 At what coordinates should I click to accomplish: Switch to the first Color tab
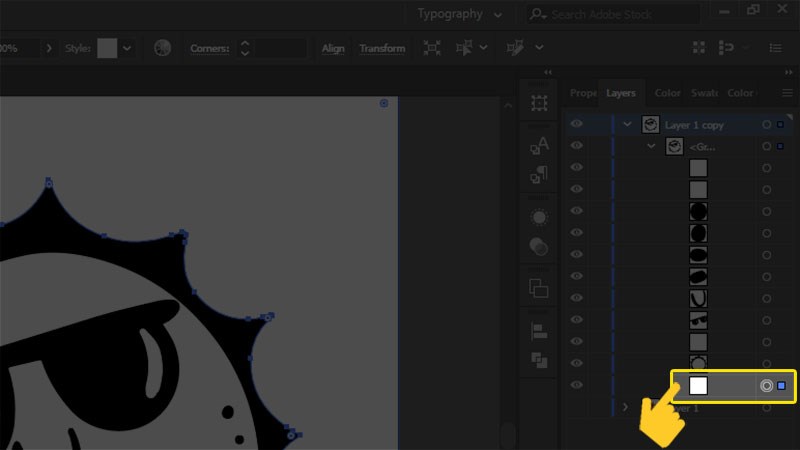tap(667, 93)
